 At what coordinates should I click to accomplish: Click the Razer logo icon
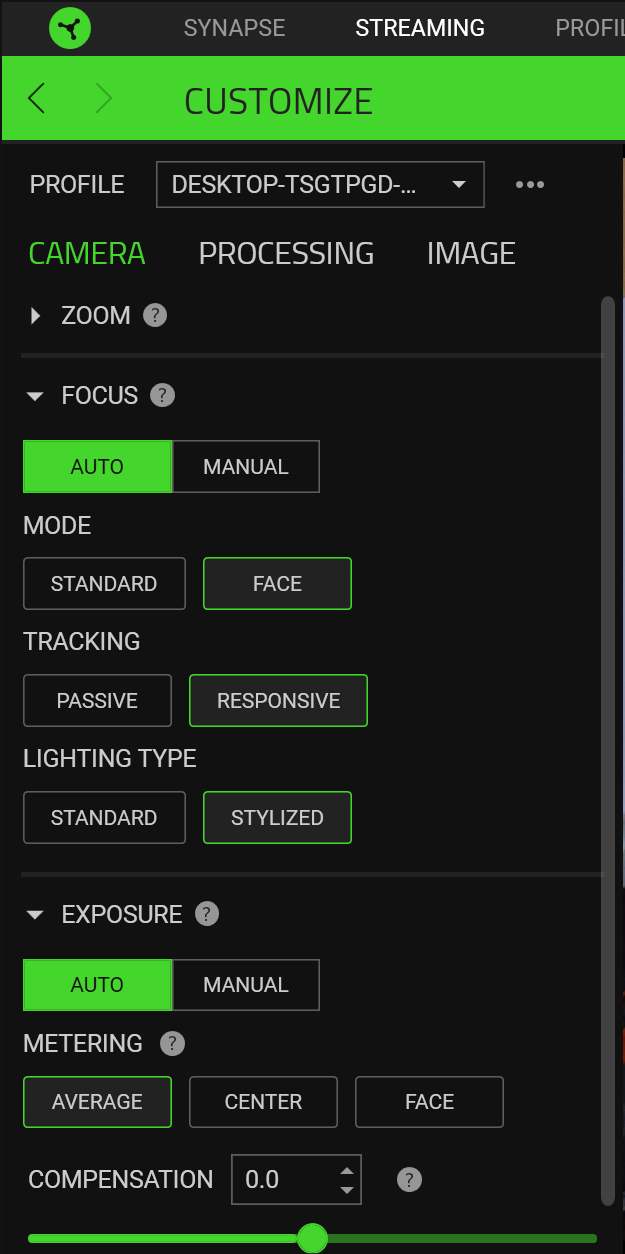point(70,28)
